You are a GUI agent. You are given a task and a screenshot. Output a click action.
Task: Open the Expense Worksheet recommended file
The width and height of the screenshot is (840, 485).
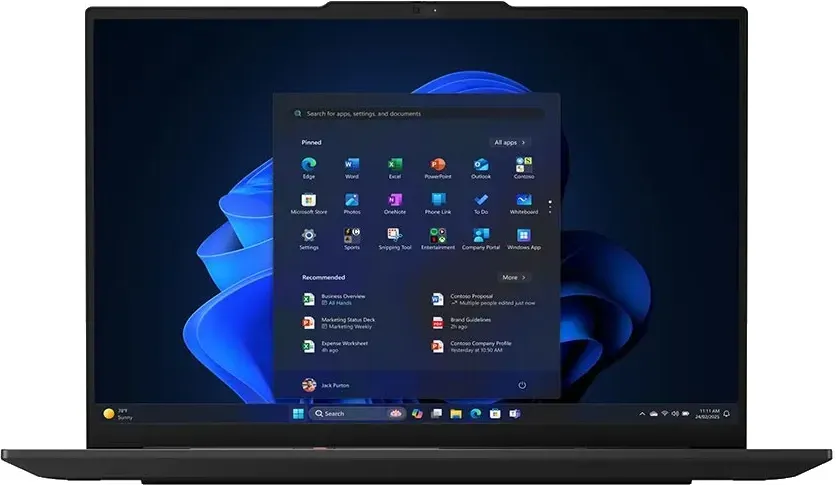[335, 346]
